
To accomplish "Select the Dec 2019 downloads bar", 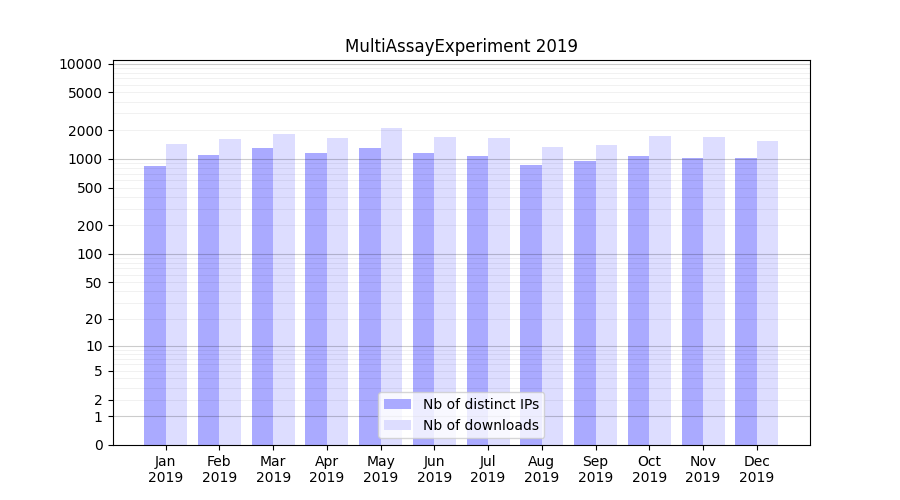I will click(767, 293).
